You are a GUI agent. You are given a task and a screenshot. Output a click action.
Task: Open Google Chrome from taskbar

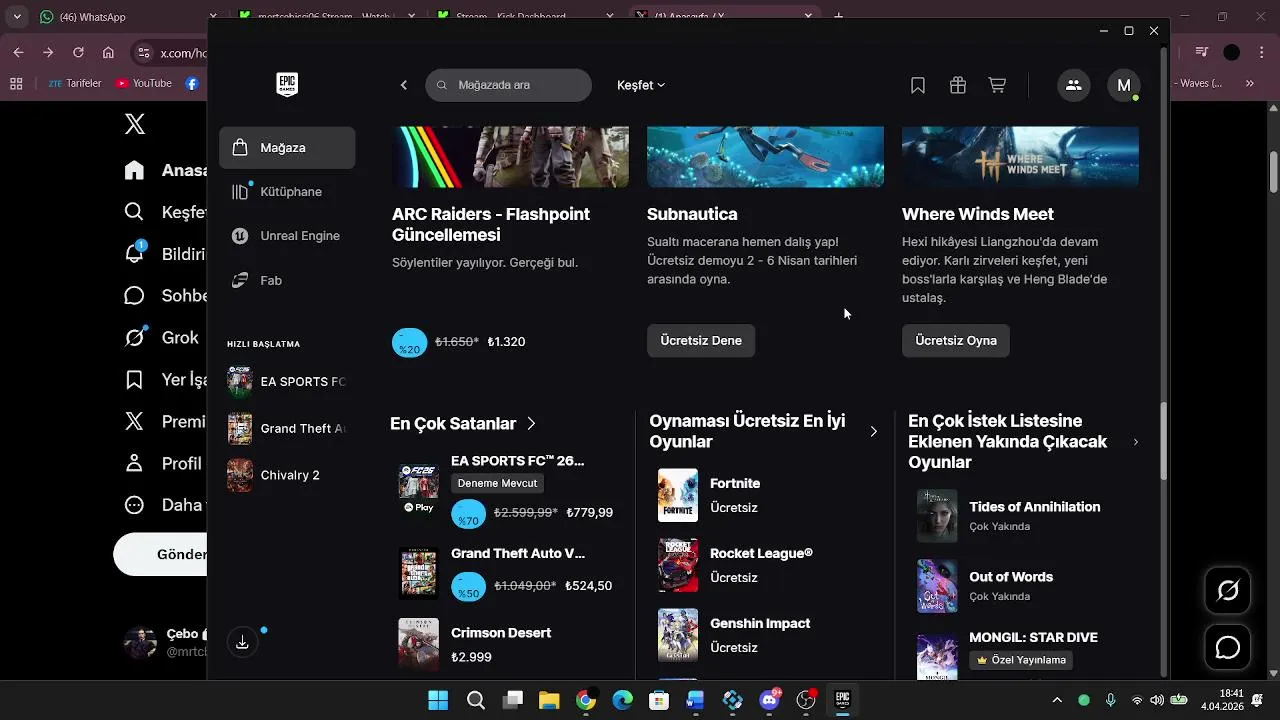[586, 700]
